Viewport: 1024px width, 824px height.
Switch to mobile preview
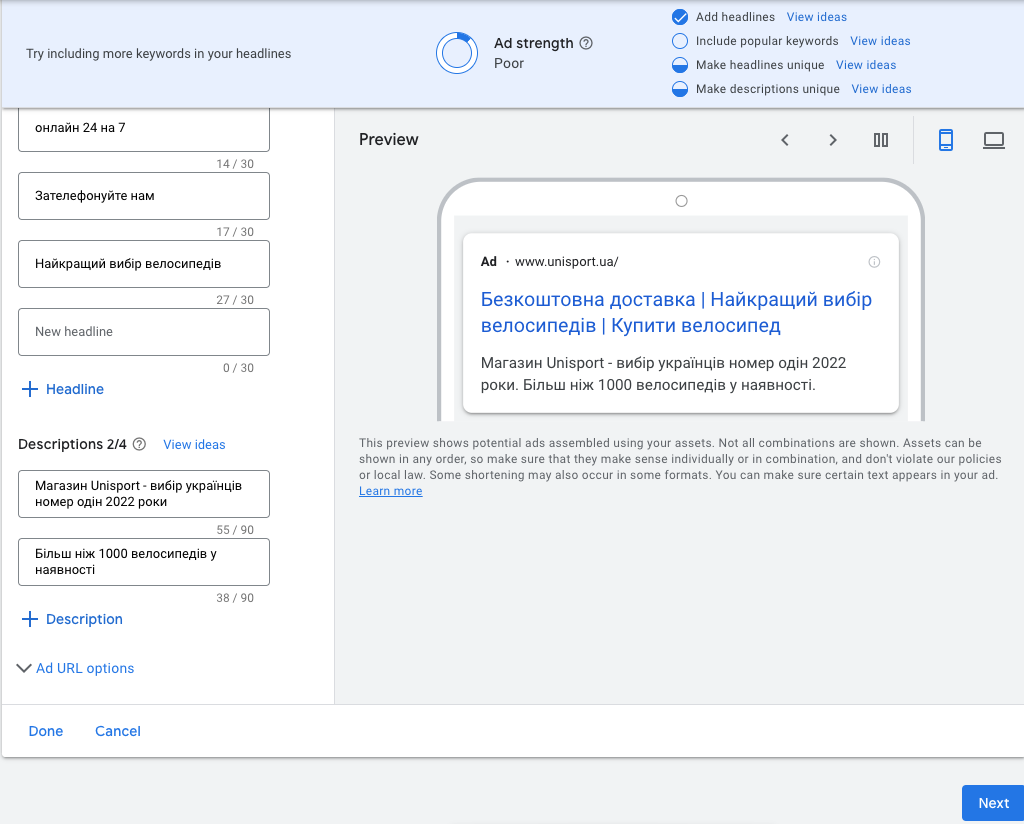(946, 140)
